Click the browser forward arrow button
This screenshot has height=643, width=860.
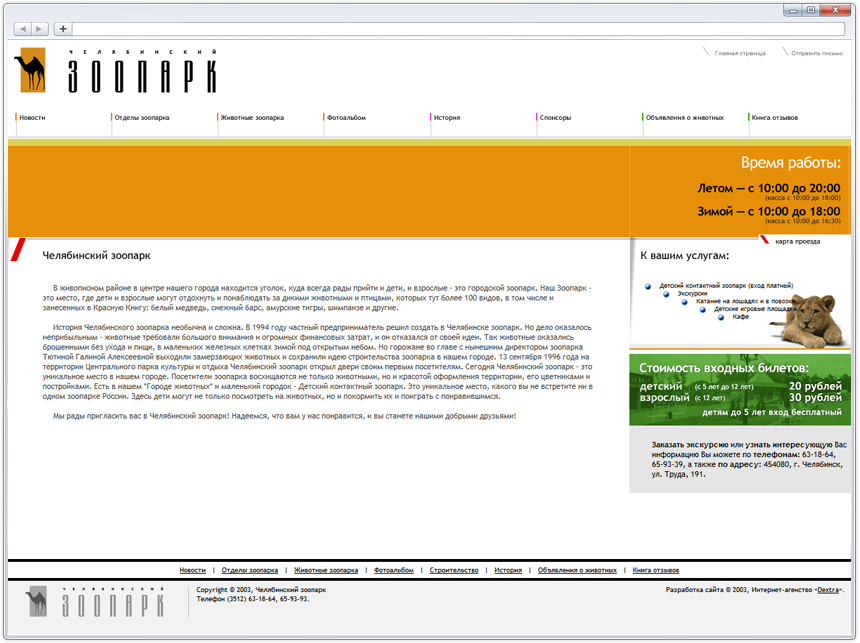point(39,29)
